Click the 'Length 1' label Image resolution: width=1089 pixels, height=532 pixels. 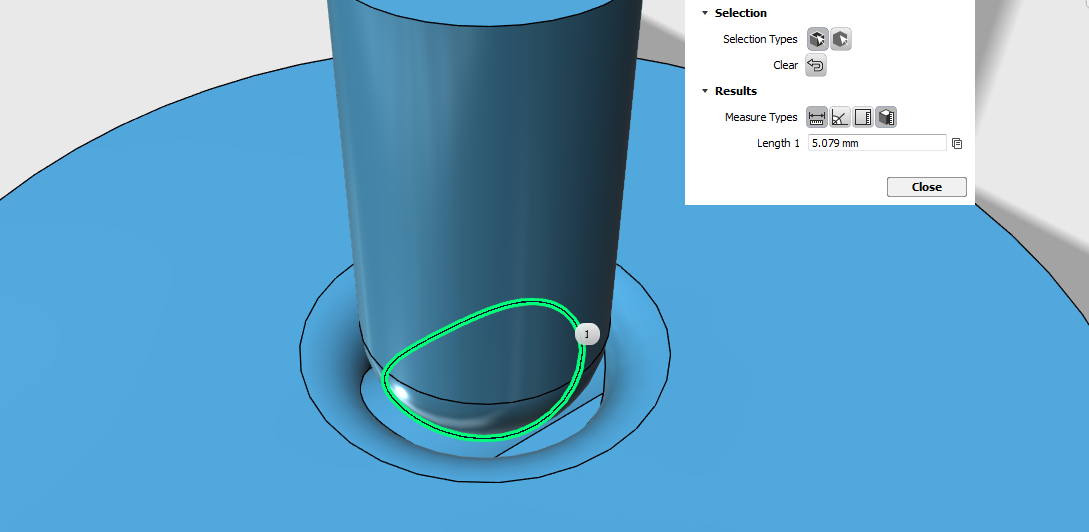(x=778, y=143)
